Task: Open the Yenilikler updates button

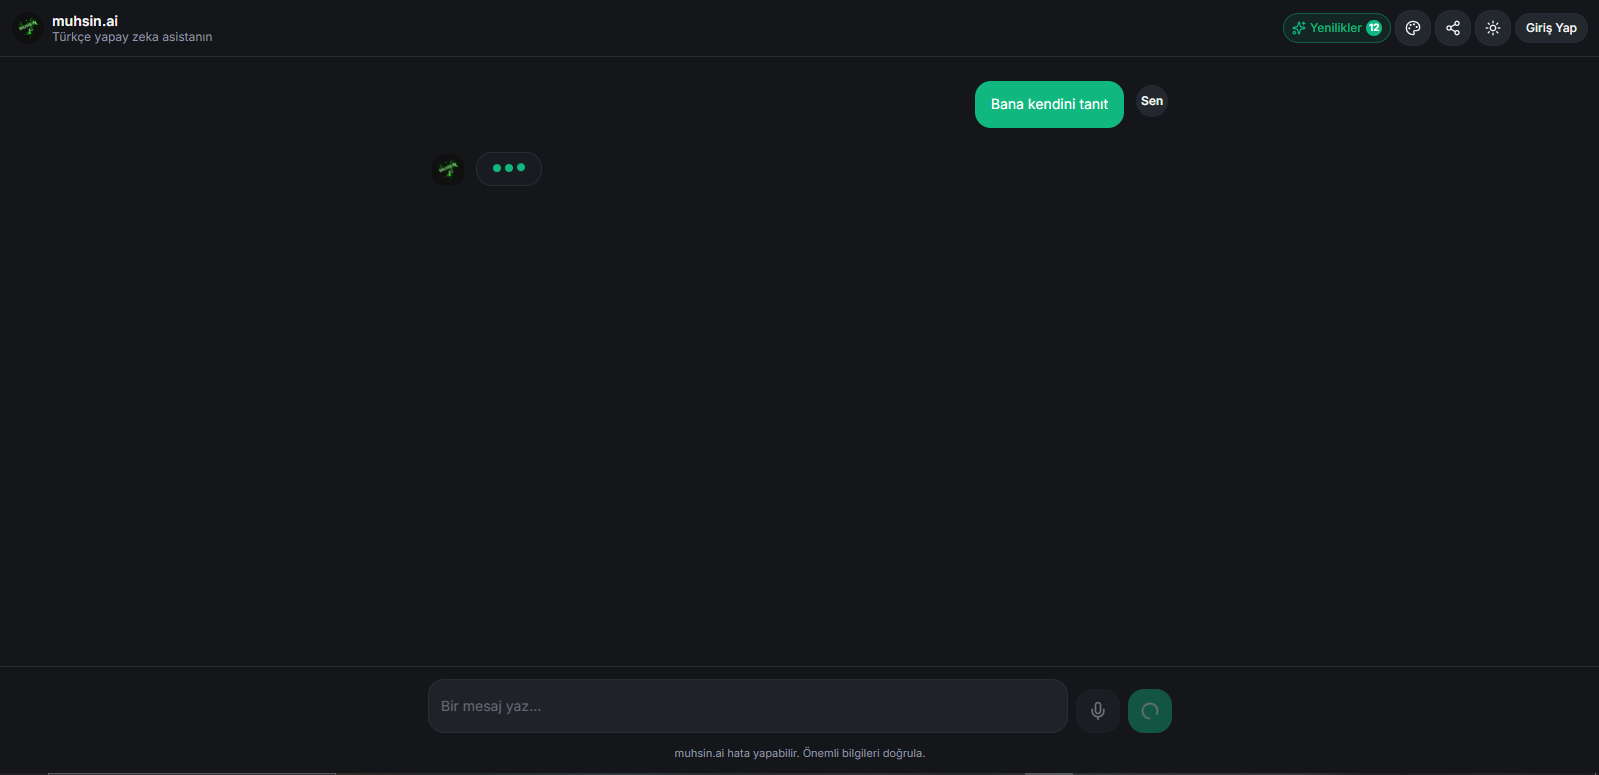Action: coord(1336,28)
